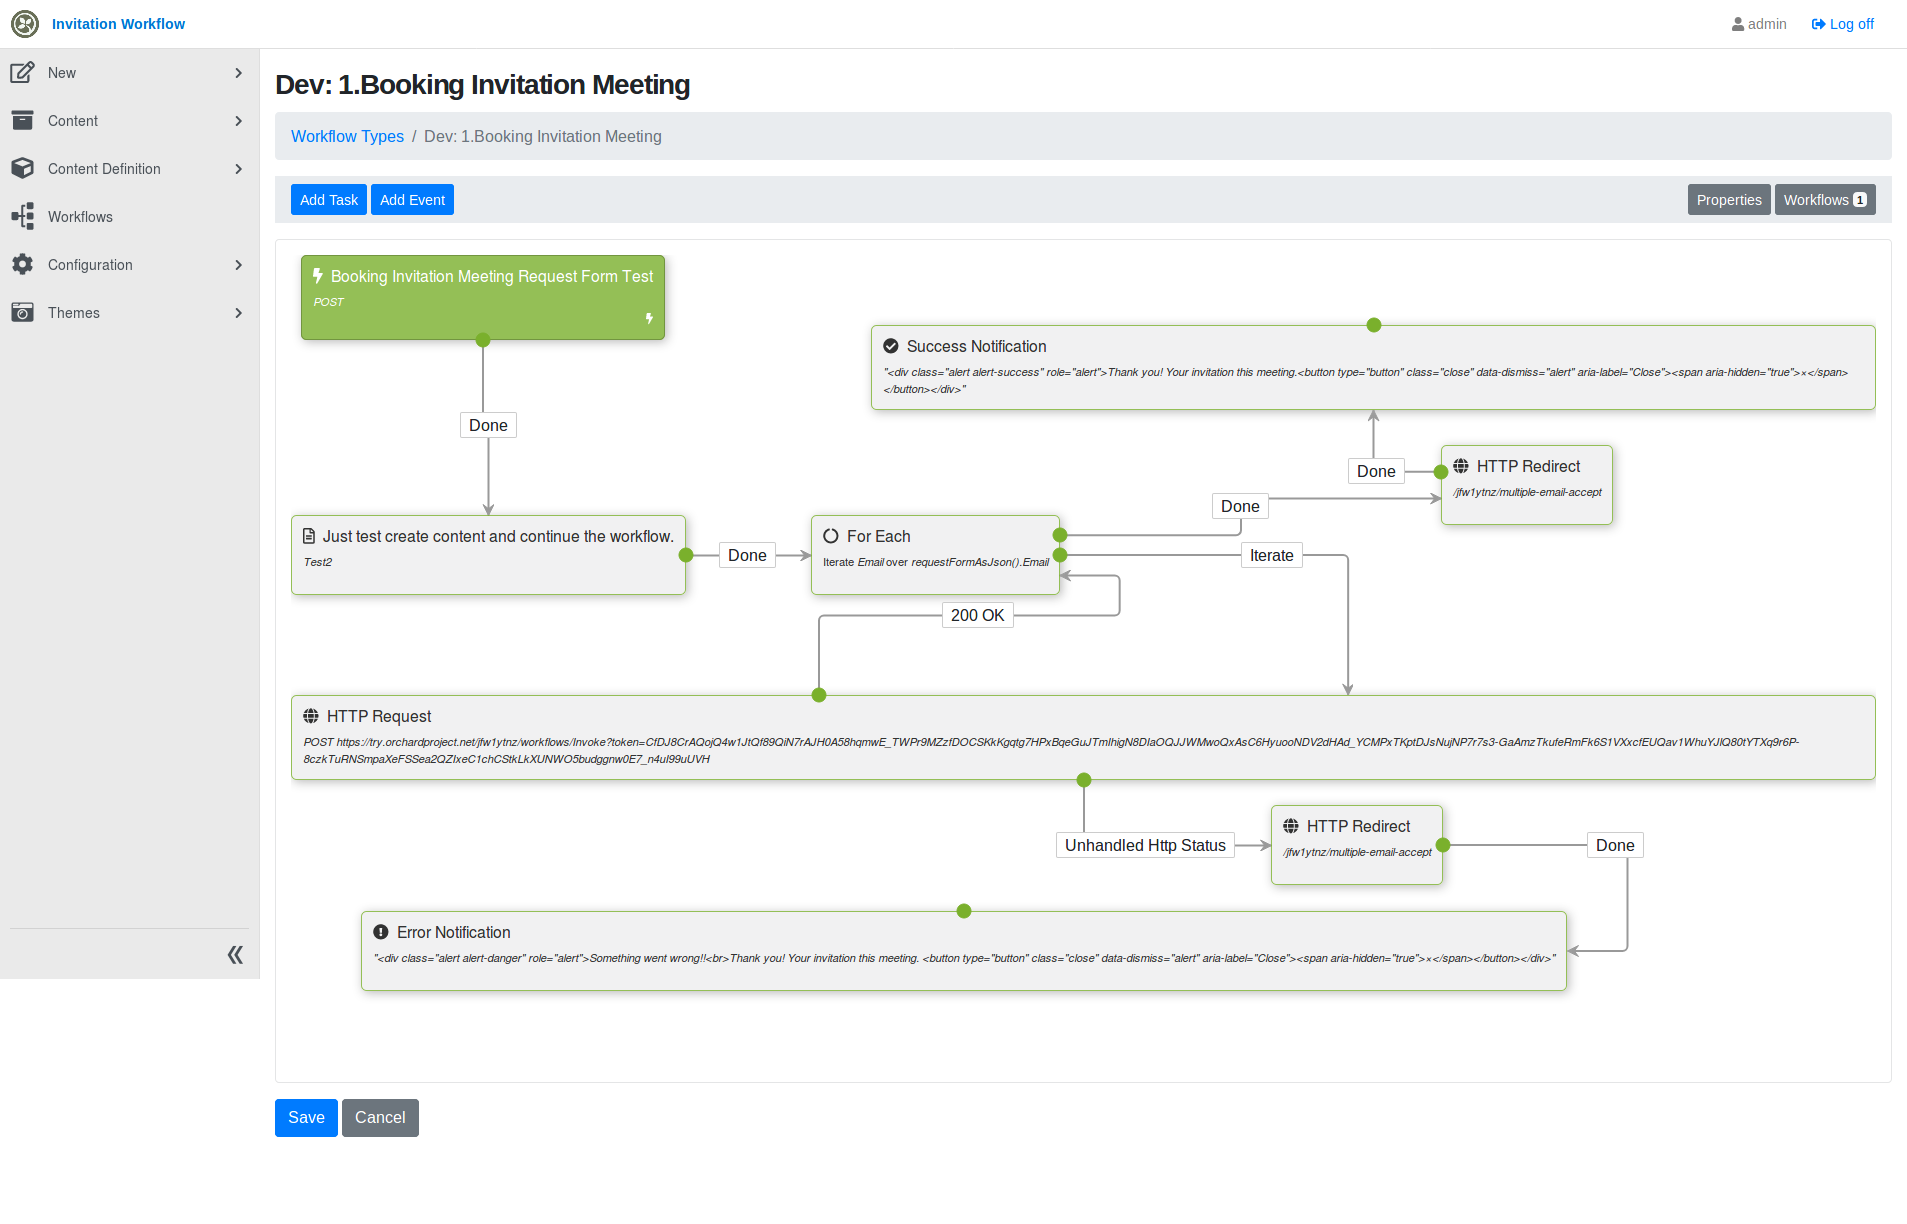Open the Workflow Types breadcrumb
Image resolution: width=1907 pixels, height=1224 pixels.
point(347,136)
